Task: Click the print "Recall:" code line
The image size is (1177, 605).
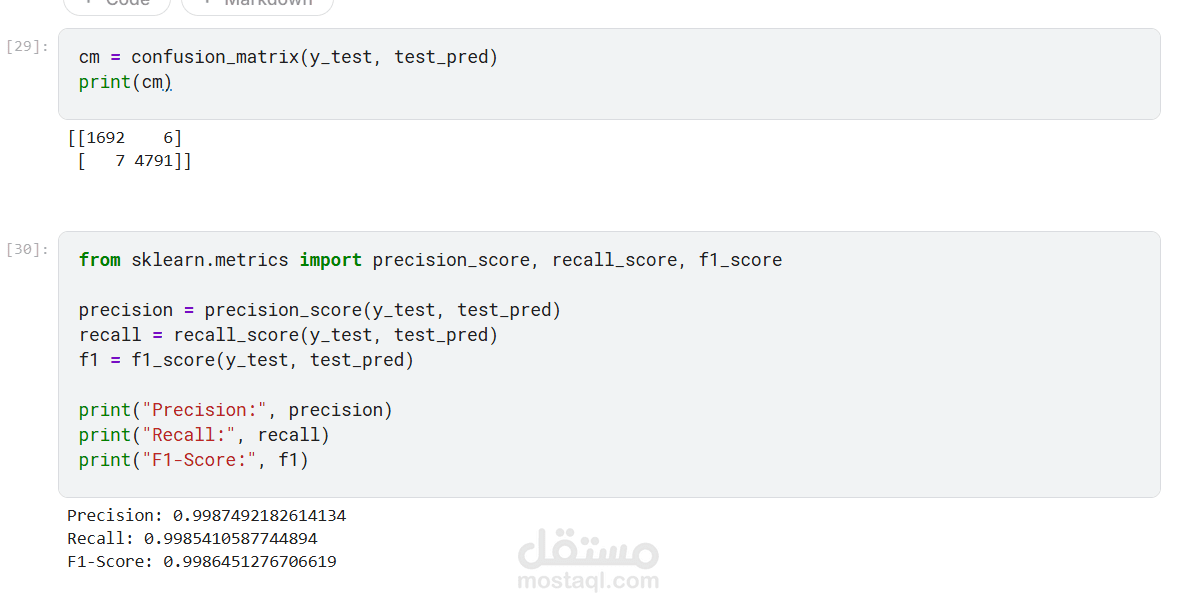Action: (x=204, y=435)
